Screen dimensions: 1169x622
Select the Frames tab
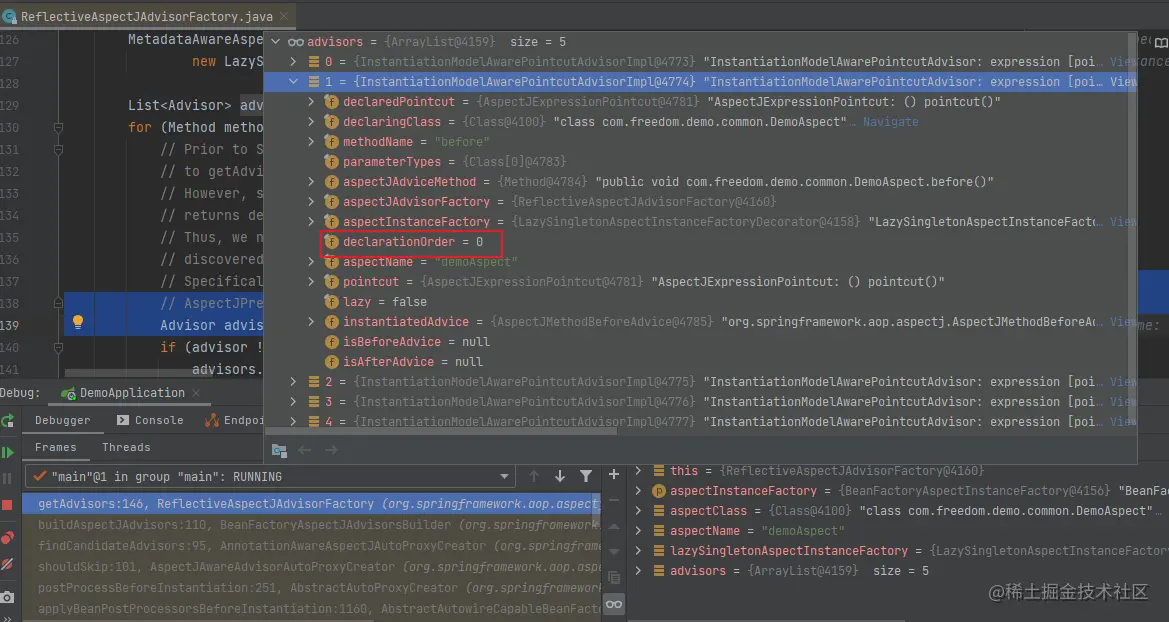(56, 447)
